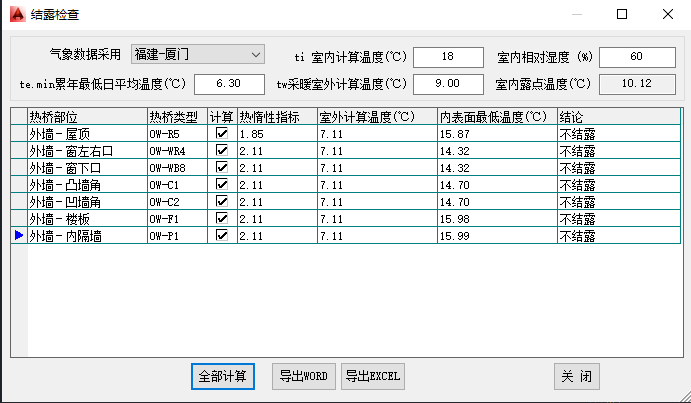Select the 外墙-楼板 table row
Viewport: 691px width, 403px height.
pyautogui.click(x=86, y=219)
